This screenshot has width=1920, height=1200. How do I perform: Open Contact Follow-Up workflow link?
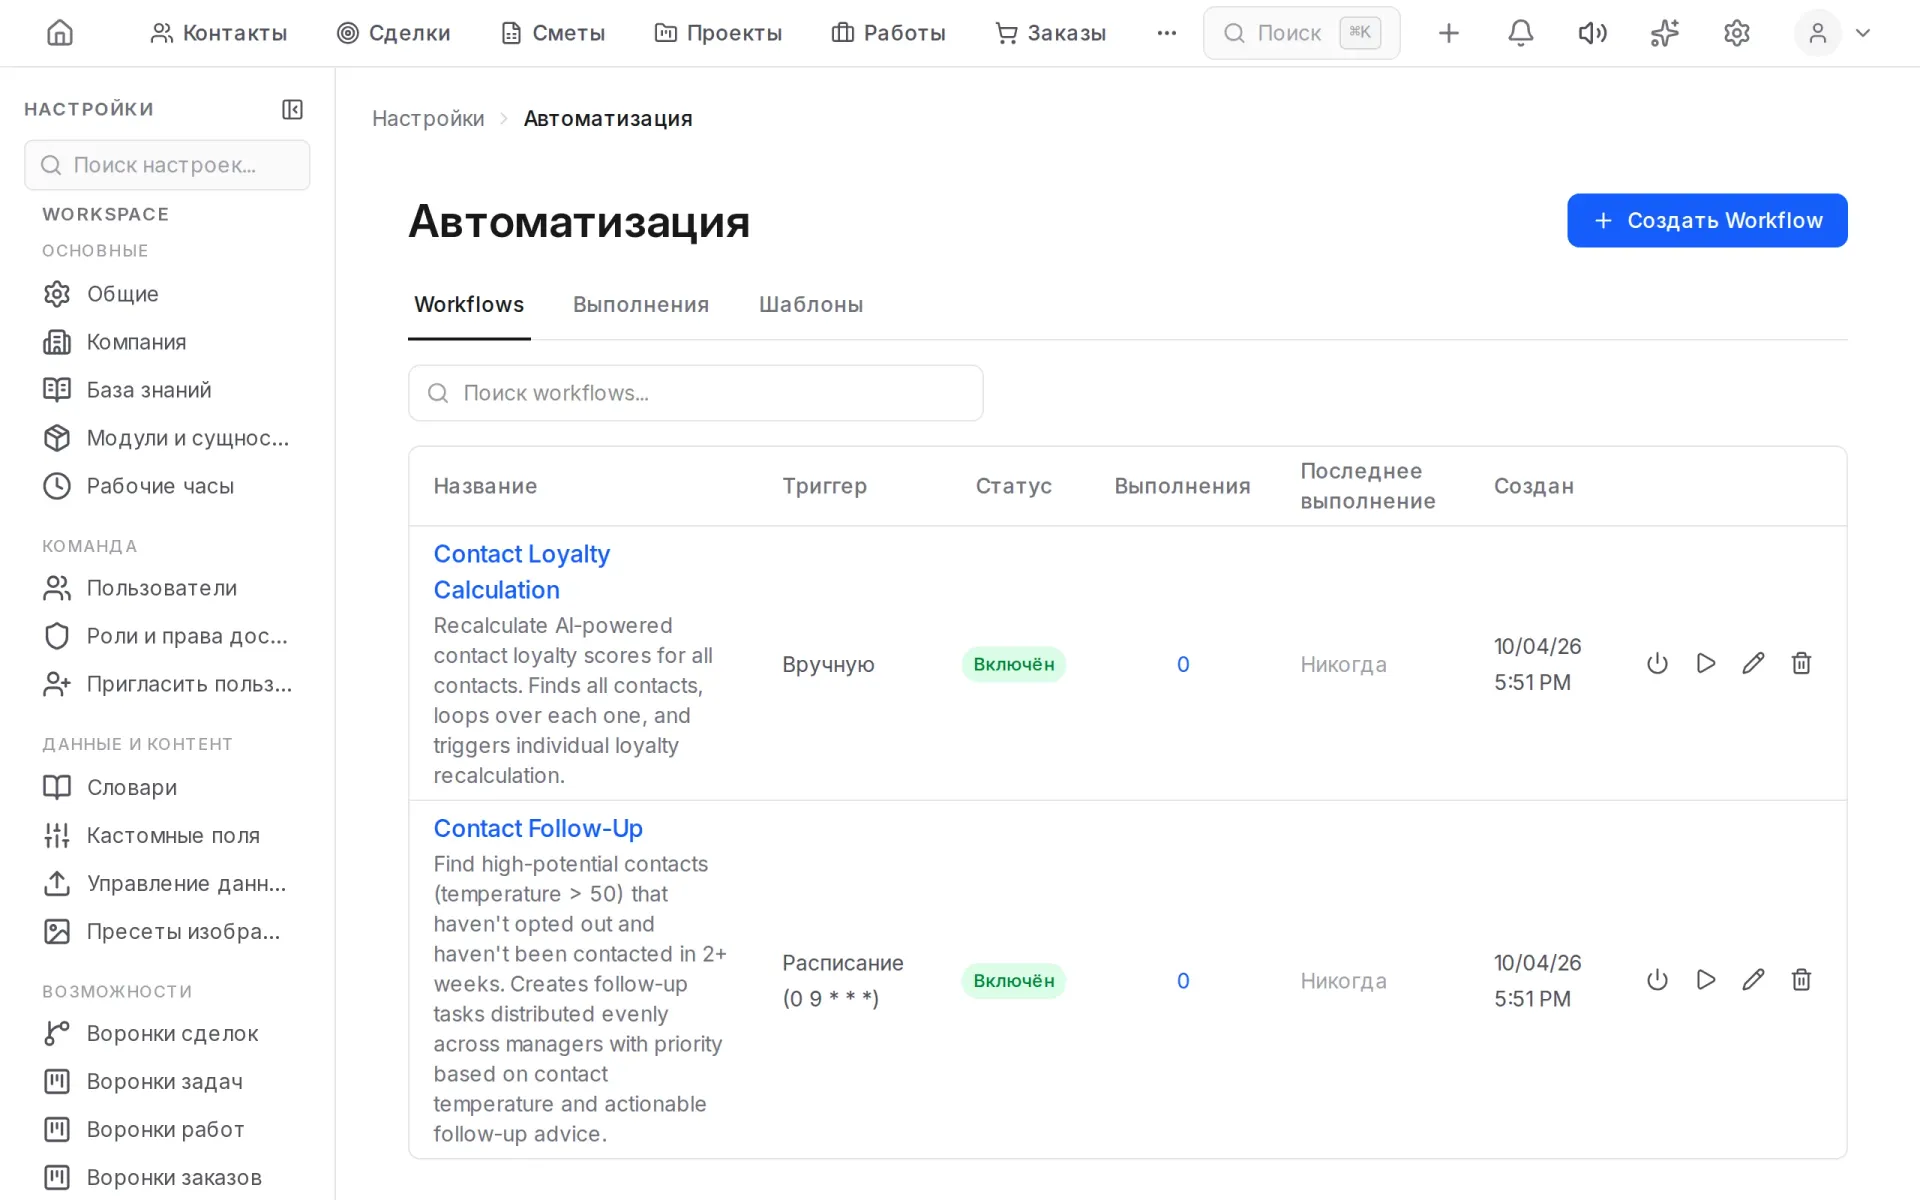pos(538,828)
